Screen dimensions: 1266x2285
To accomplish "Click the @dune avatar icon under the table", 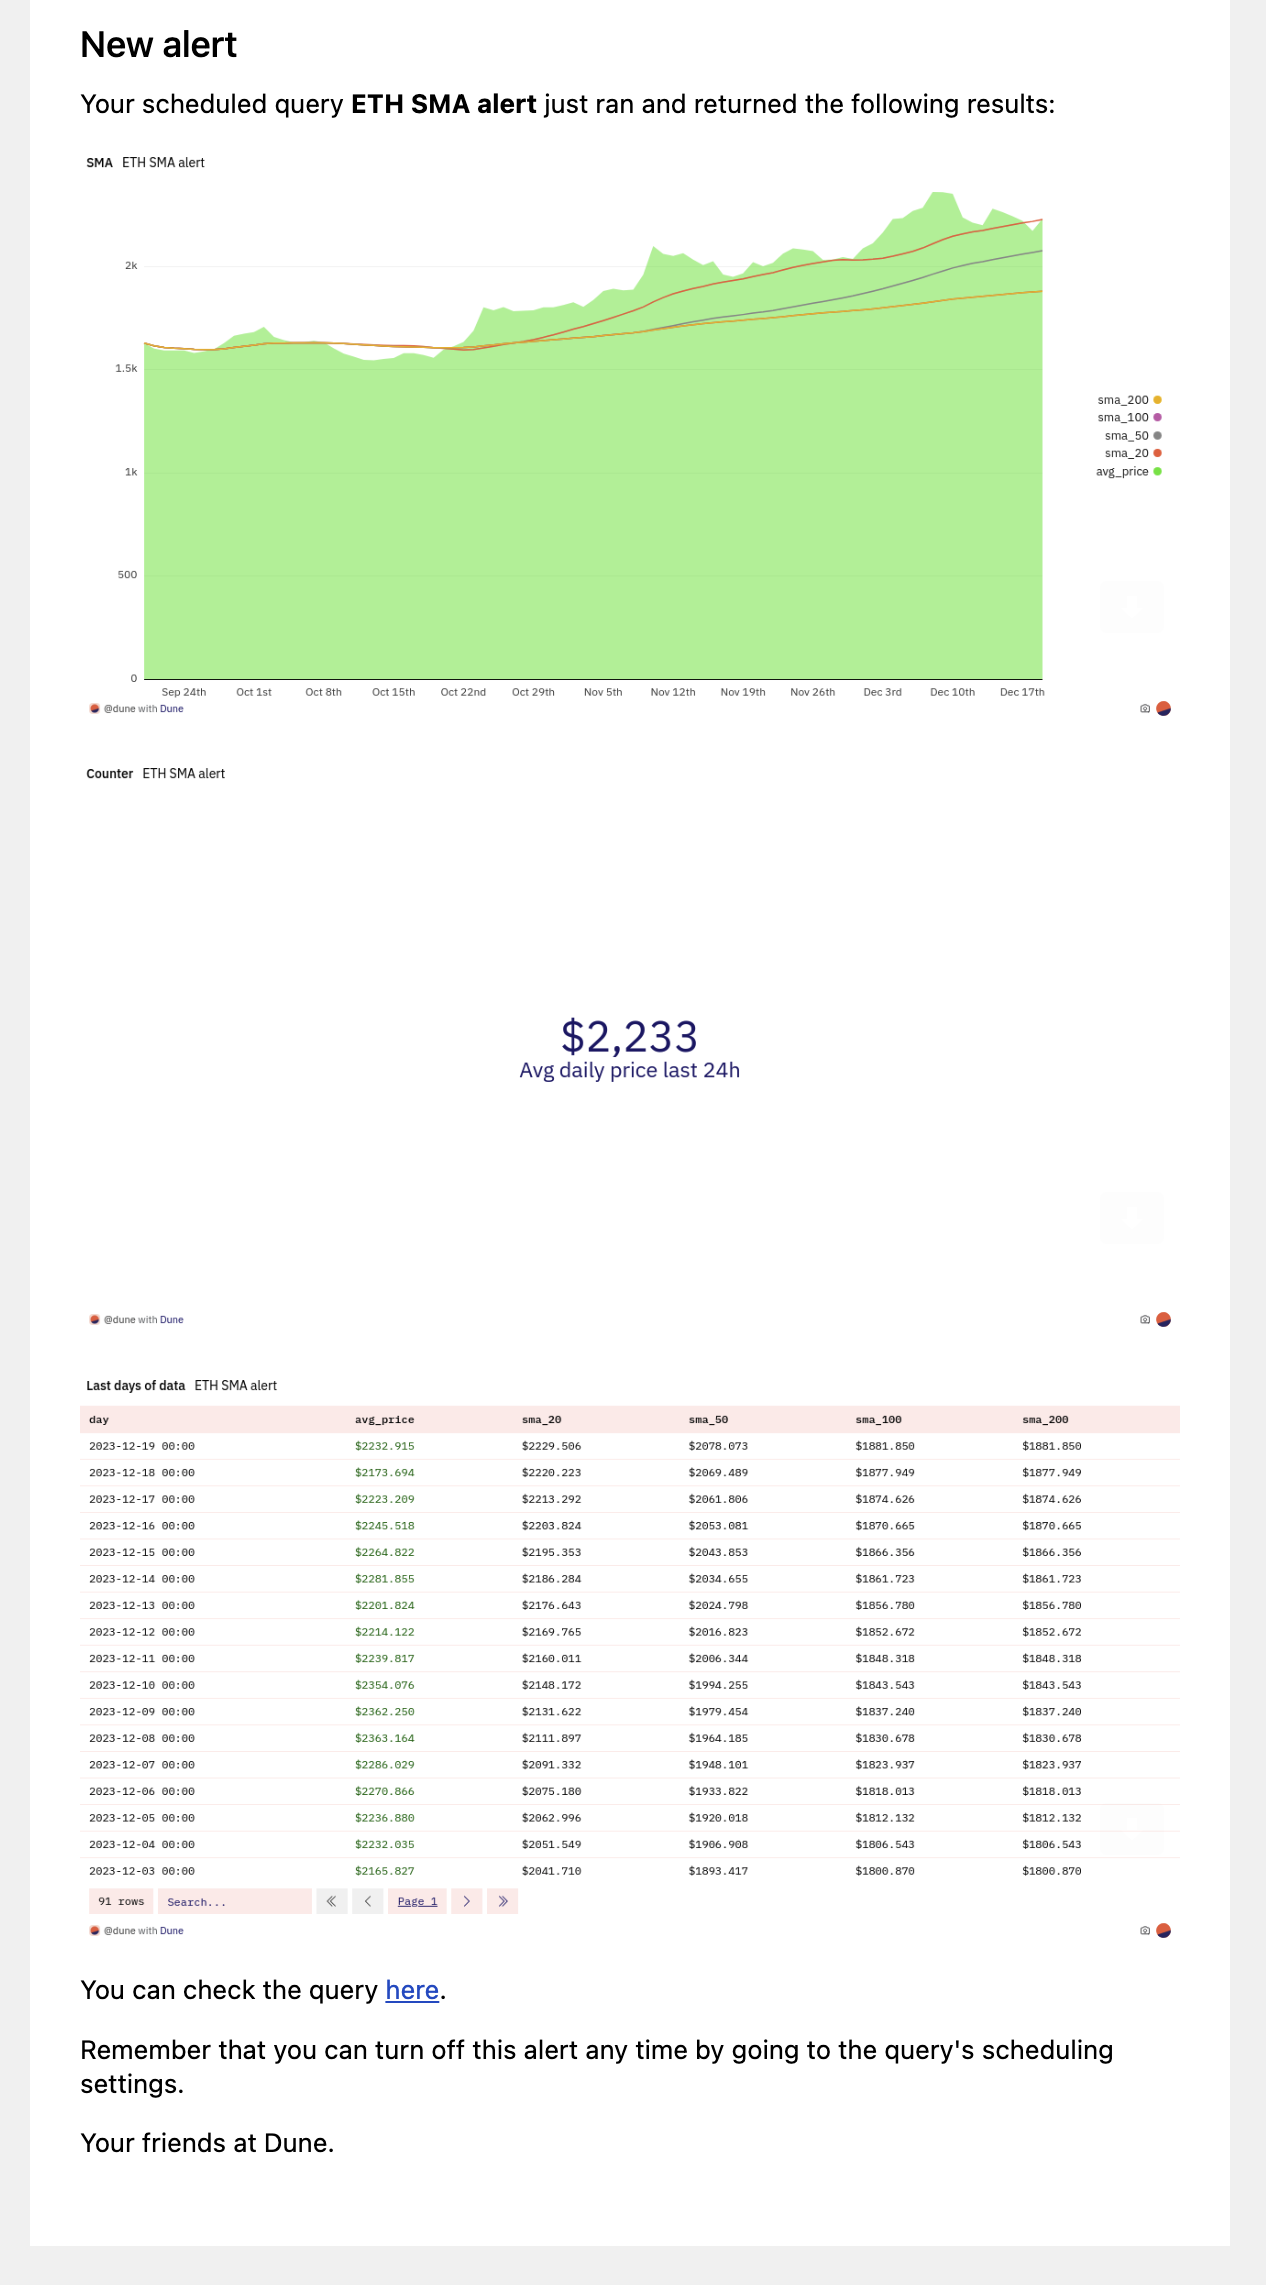I will (95, 1931).
